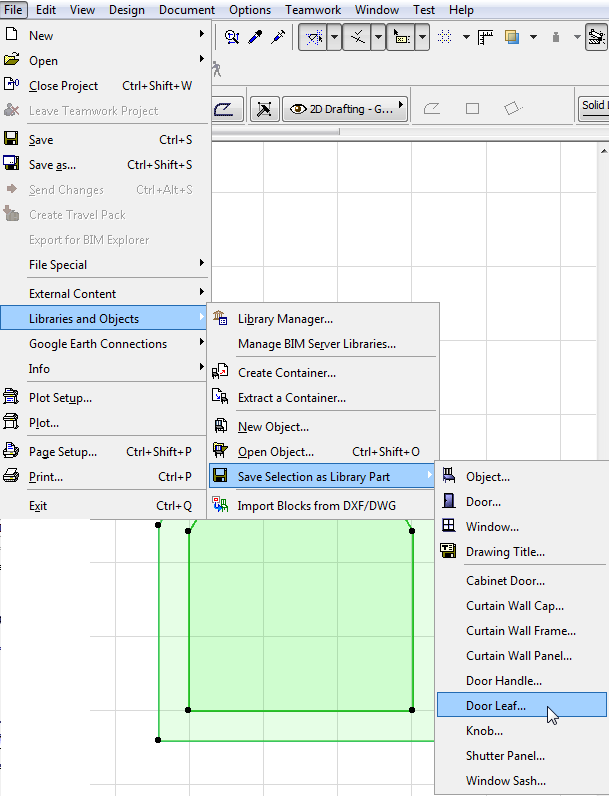
Task: Select the Inject Parameters syringe tool
Action: 278,37
